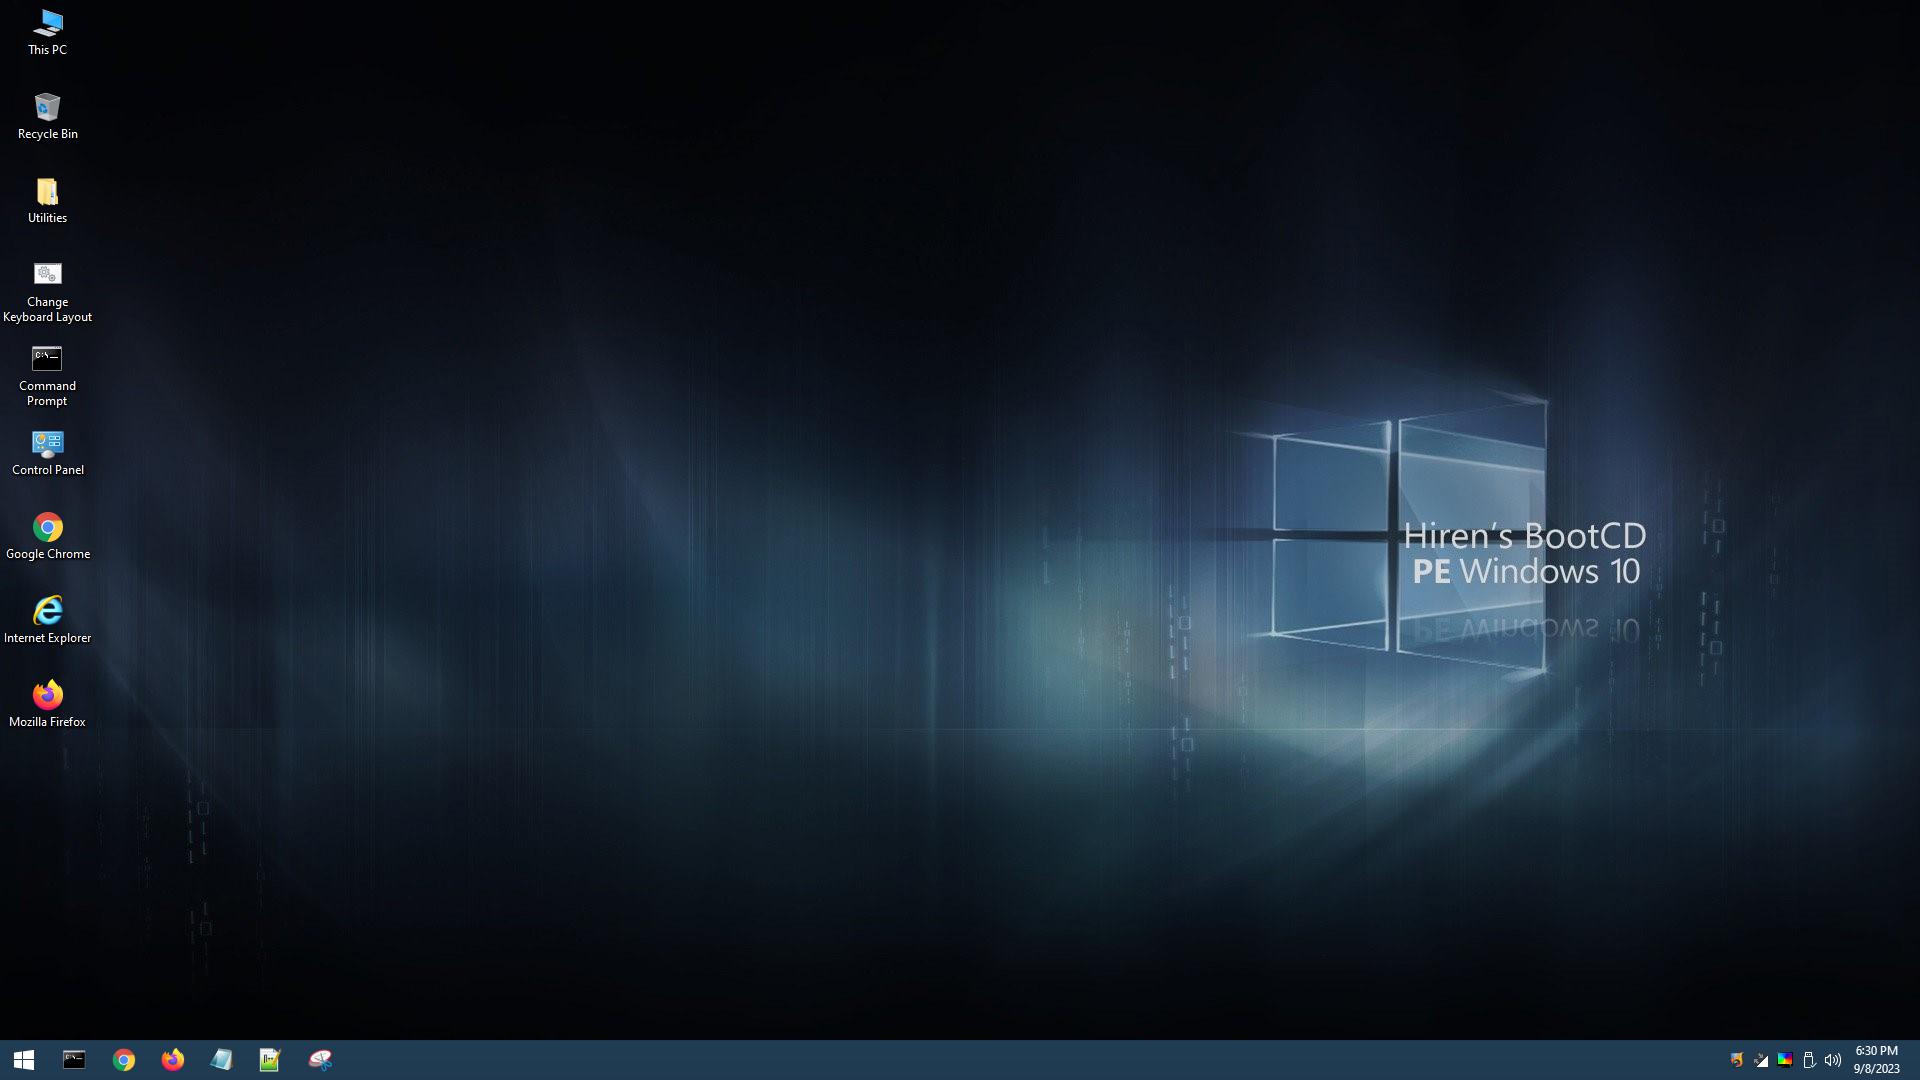Open the snipping screenshot tool on the taskbar

[x=320, y=1059]
